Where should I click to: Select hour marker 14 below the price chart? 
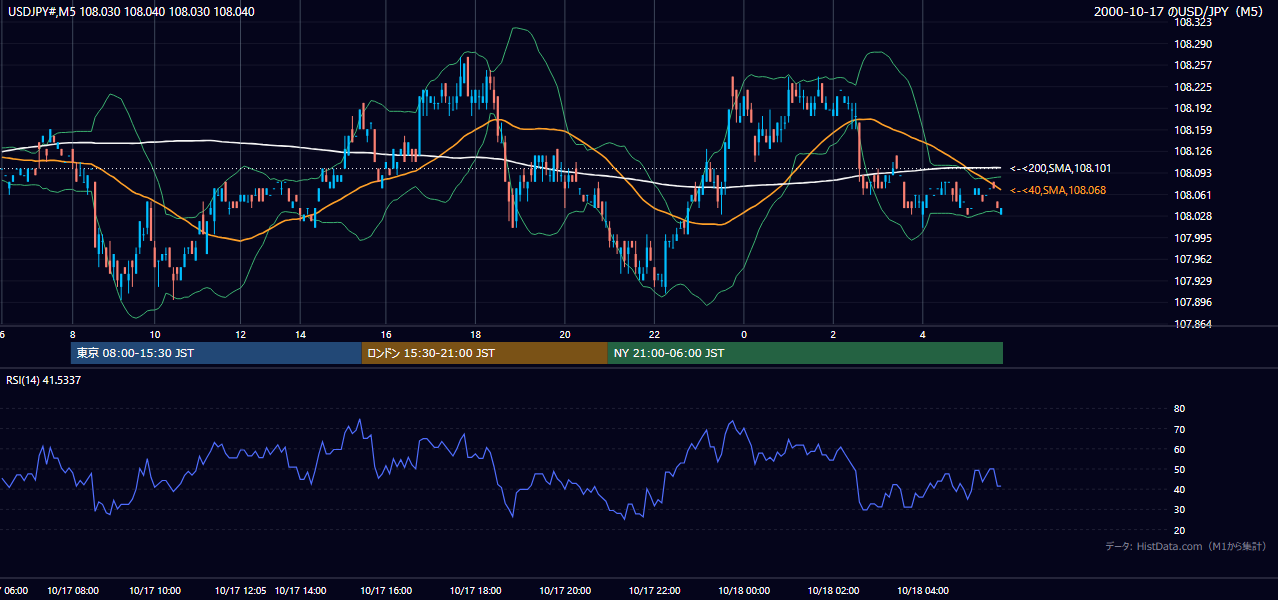tap(300, 334)
